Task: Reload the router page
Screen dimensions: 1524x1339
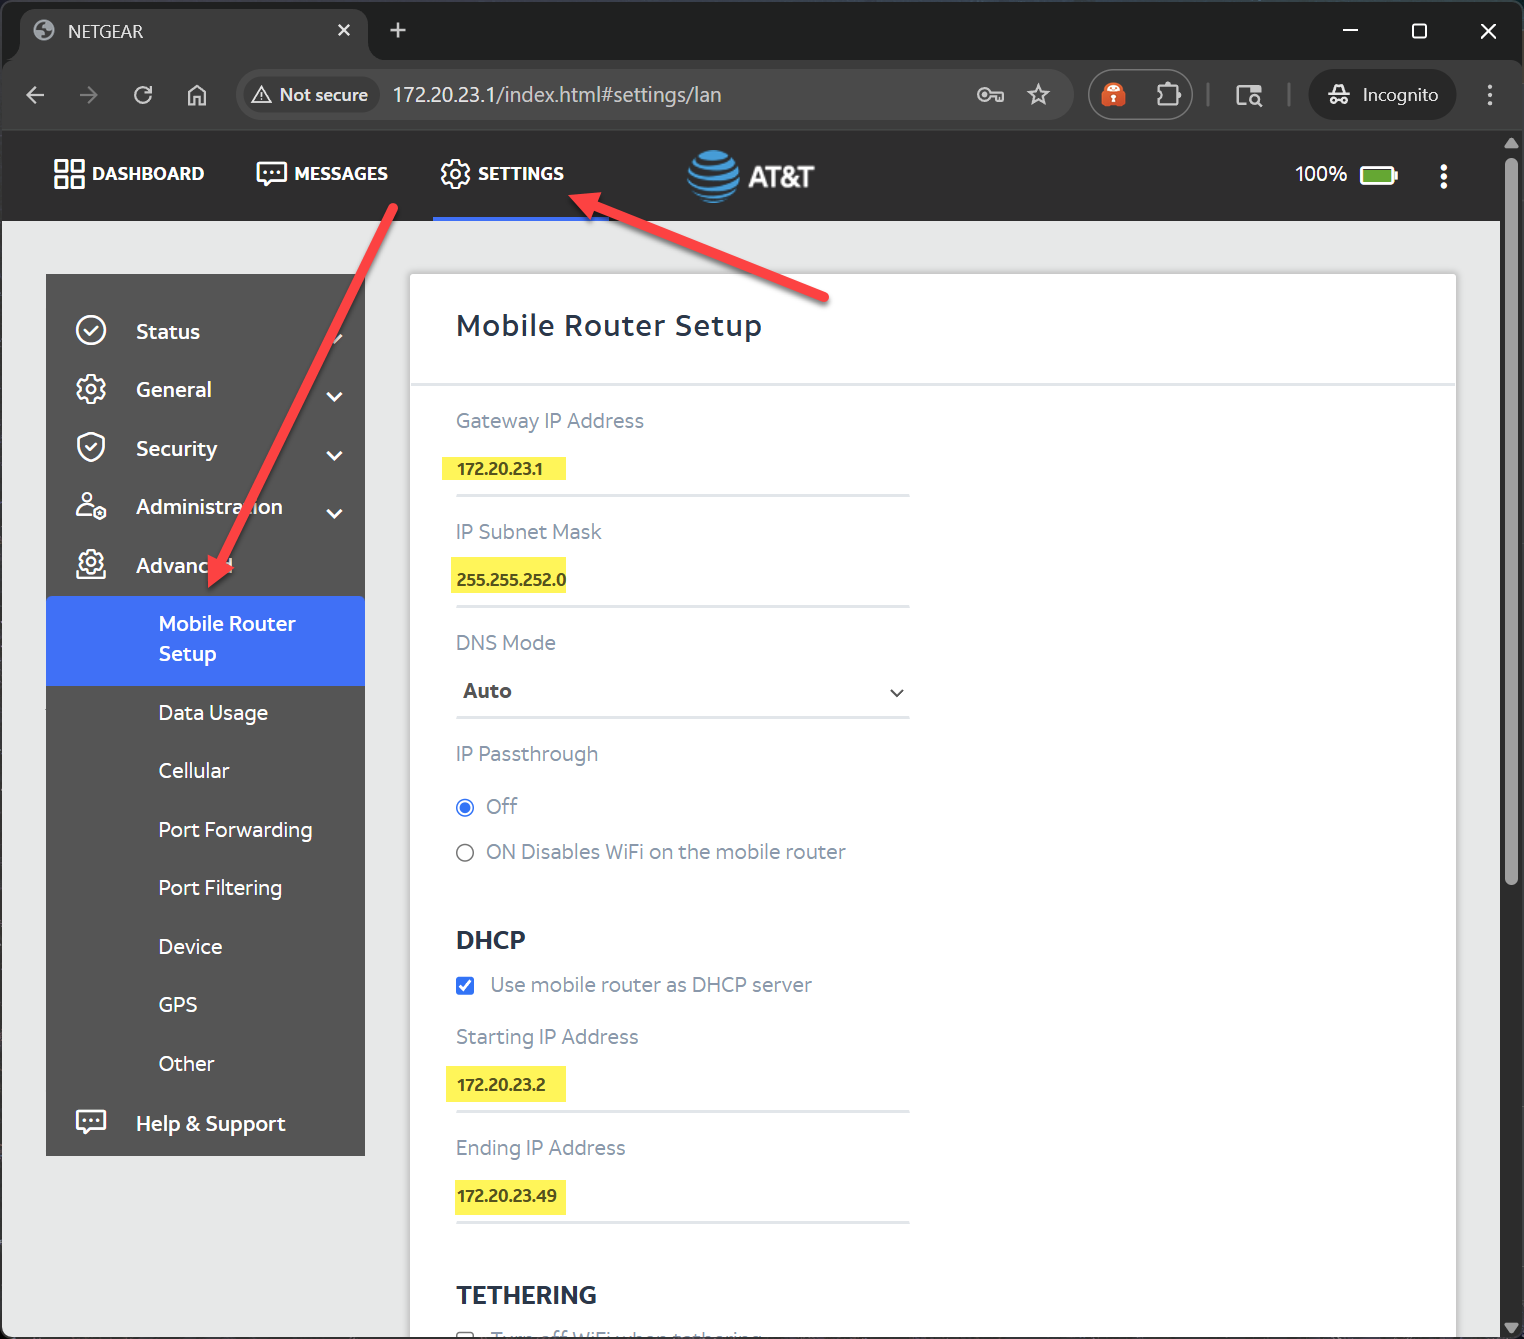Action: (x=143, y=95)
